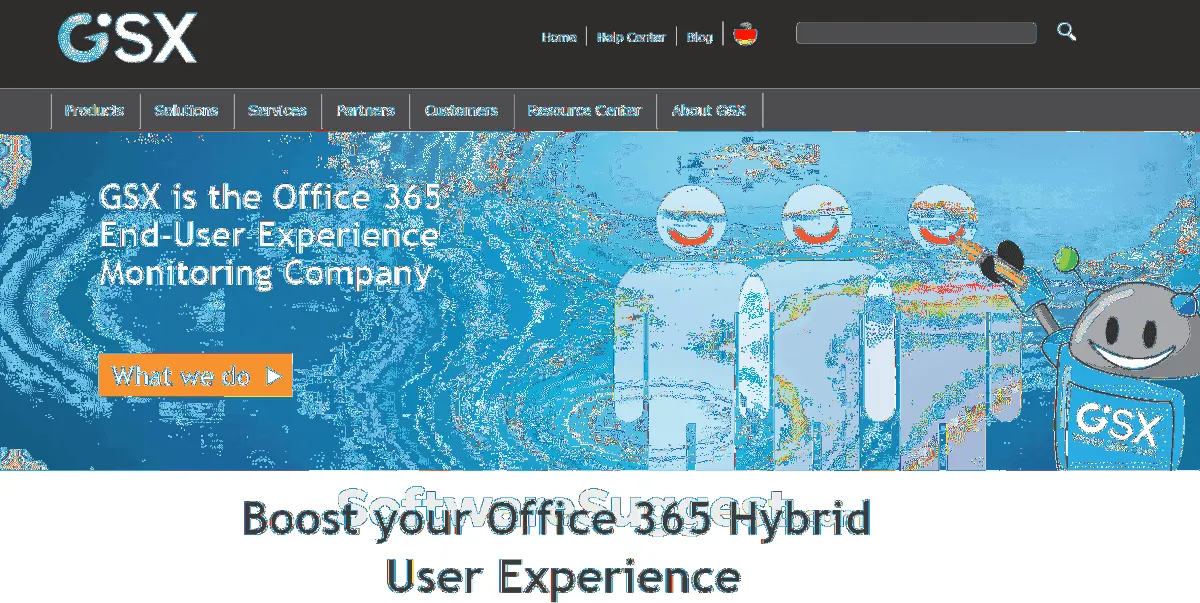
Task: Open the Partners menu
Action: tap(365, 110)
